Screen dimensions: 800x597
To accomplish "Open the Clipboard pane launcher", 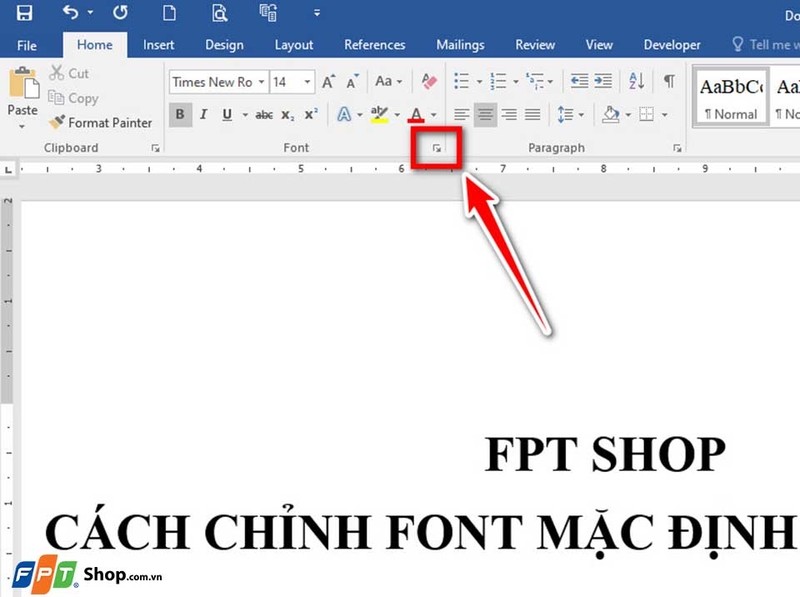I will [x=156, y=148].
